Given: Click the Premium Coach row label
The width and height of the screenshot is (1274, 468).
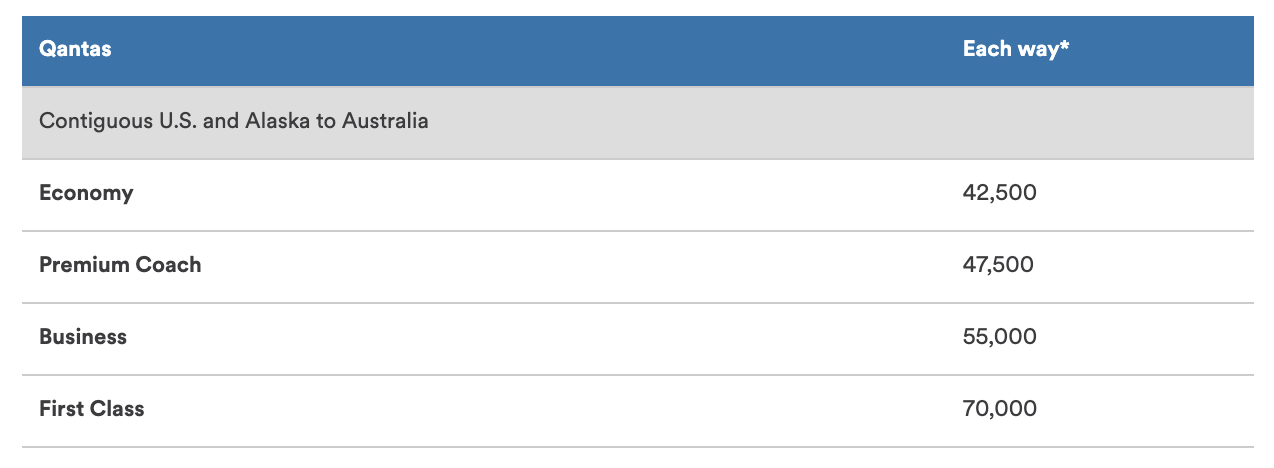Looking at the screenshot, I should pyautogui.click(x=120, y=265).
